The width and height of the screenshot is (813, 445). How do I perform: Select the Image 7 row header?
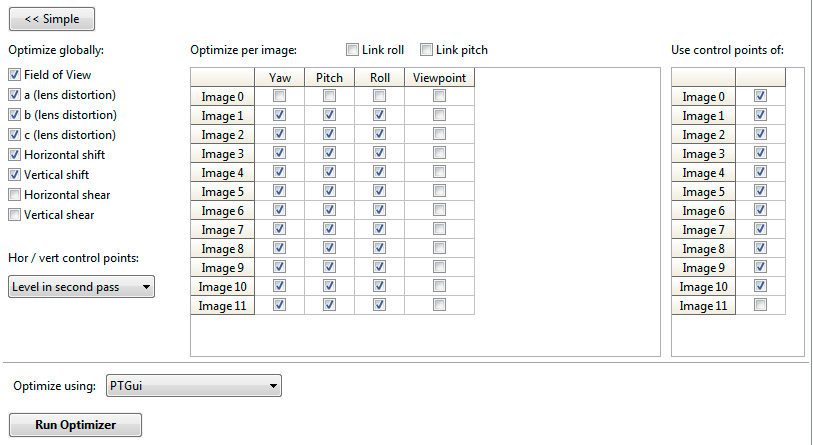(x=222, y=229)
